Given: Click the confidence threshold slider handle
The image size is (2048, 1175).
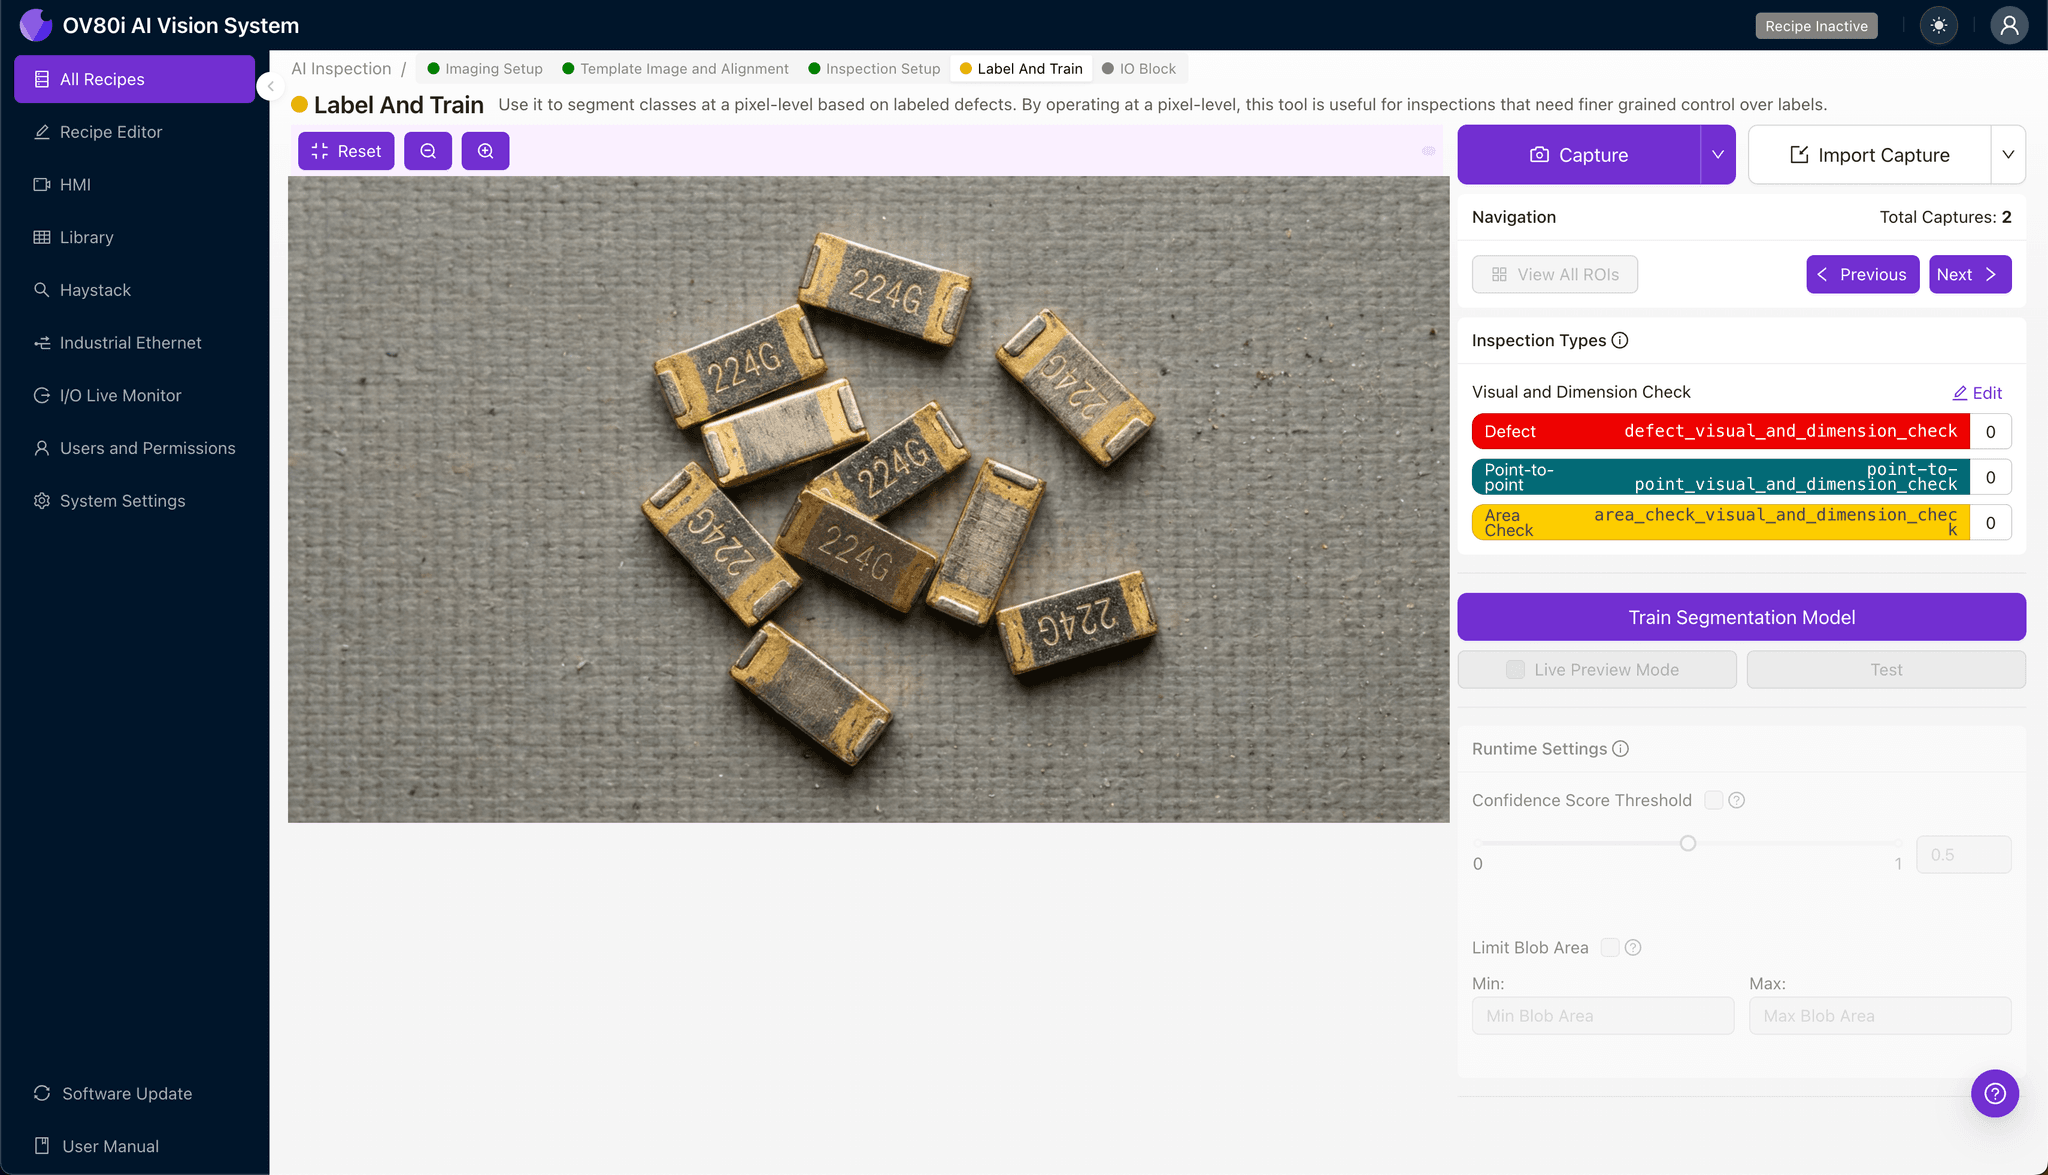Looking at the screenshot, I should (x=1688, y=843).
